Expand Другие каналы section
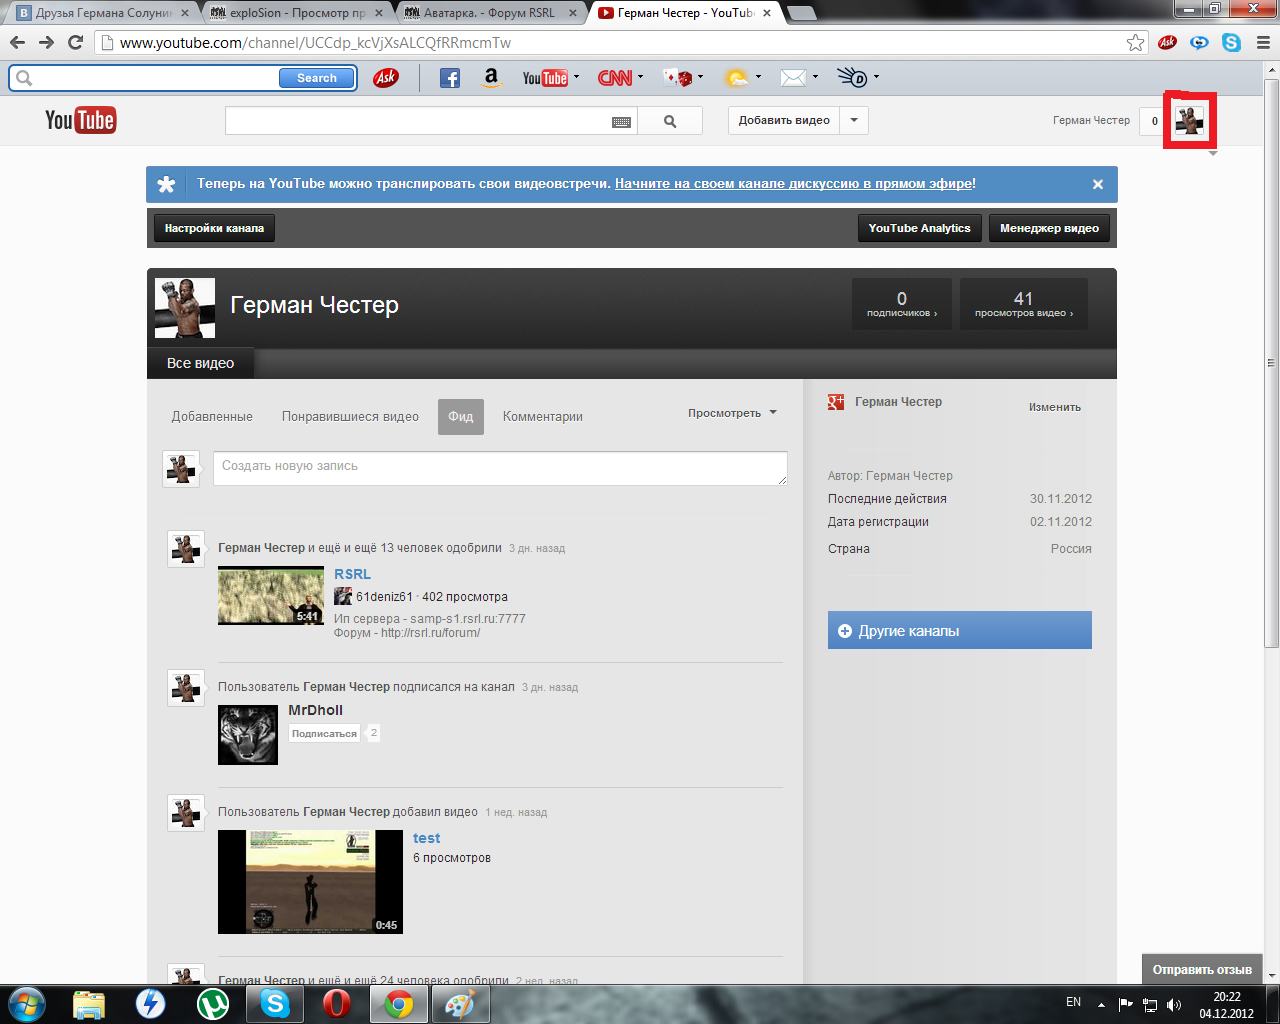1280x1024 pixels. click(x=960, y=631)
